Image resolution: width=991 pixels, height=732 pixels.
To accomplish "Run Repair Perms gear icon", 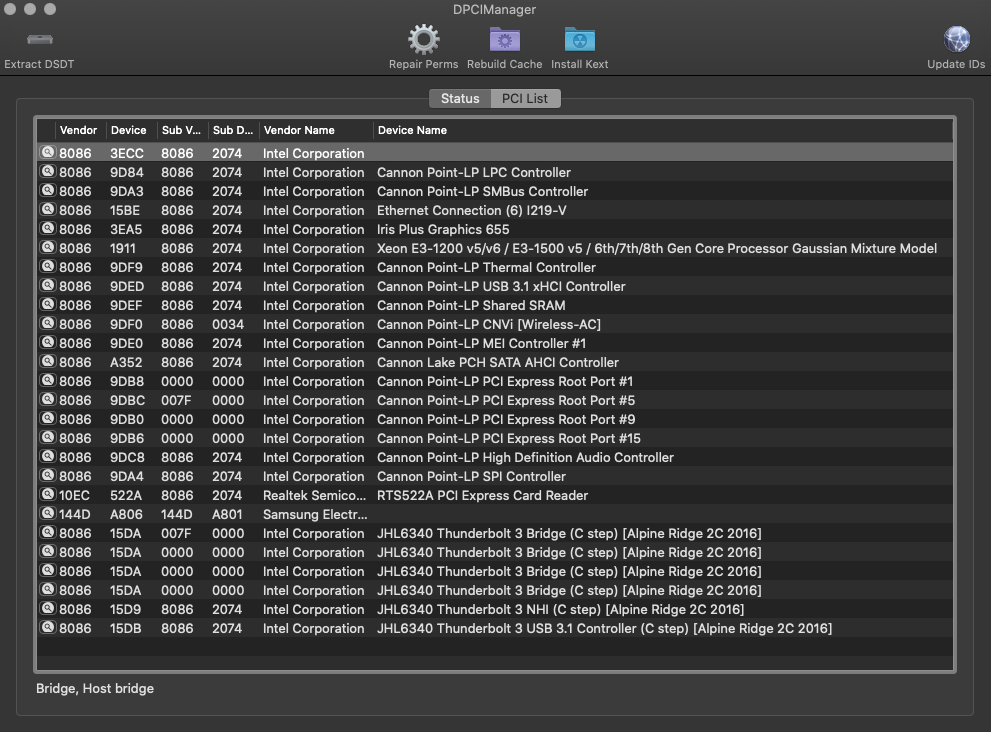I will (x=423, y=40).
